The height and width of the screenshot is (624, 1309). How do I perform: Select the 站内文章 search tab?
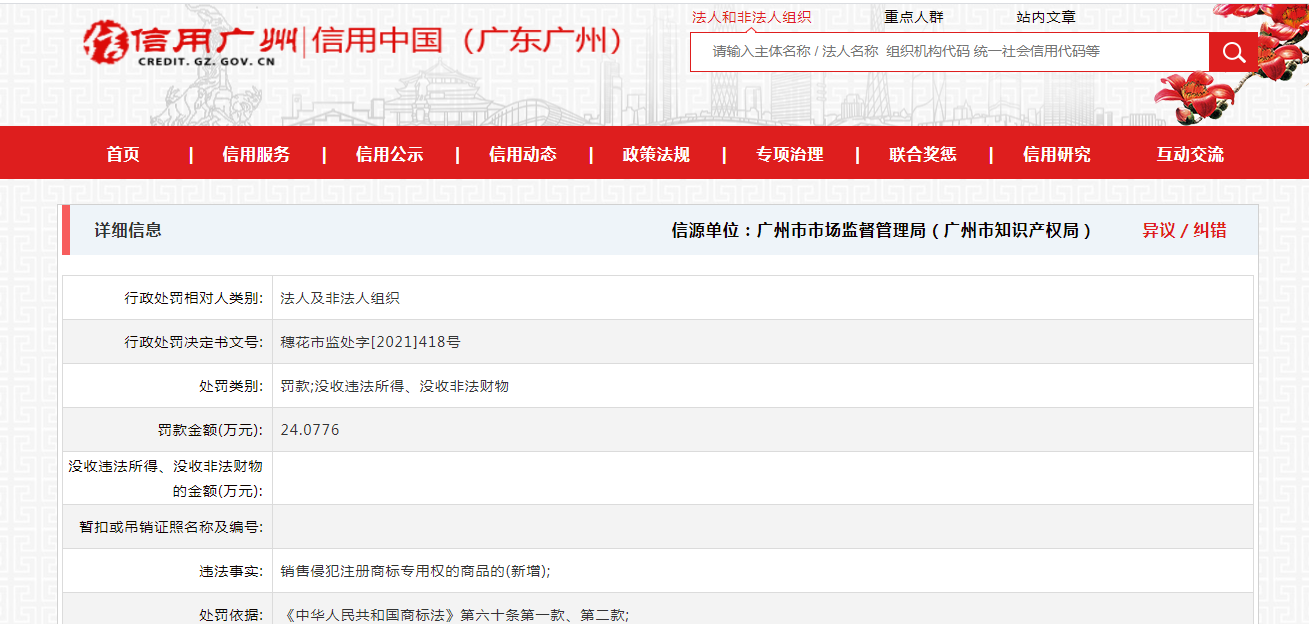pos(1046,17)
